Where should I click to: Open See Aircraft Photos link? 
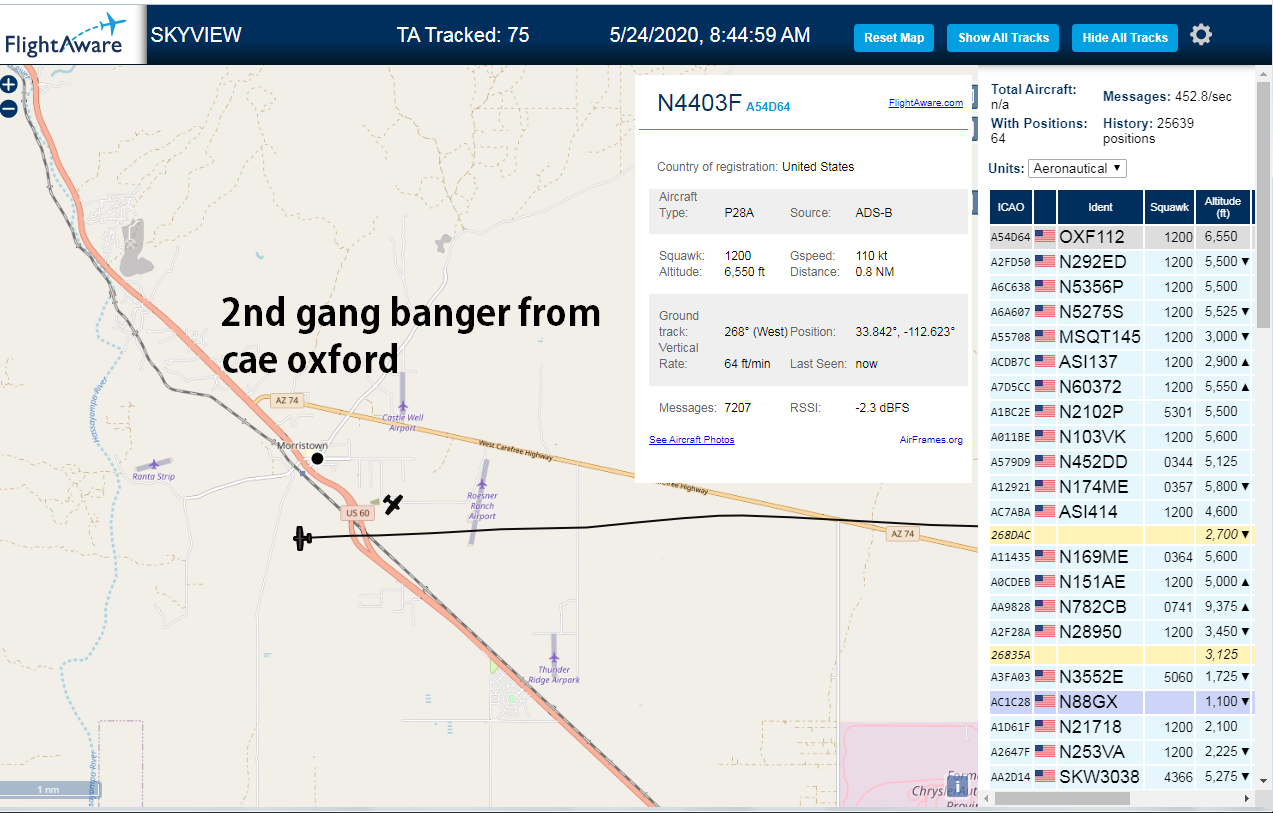click(691, 440)
